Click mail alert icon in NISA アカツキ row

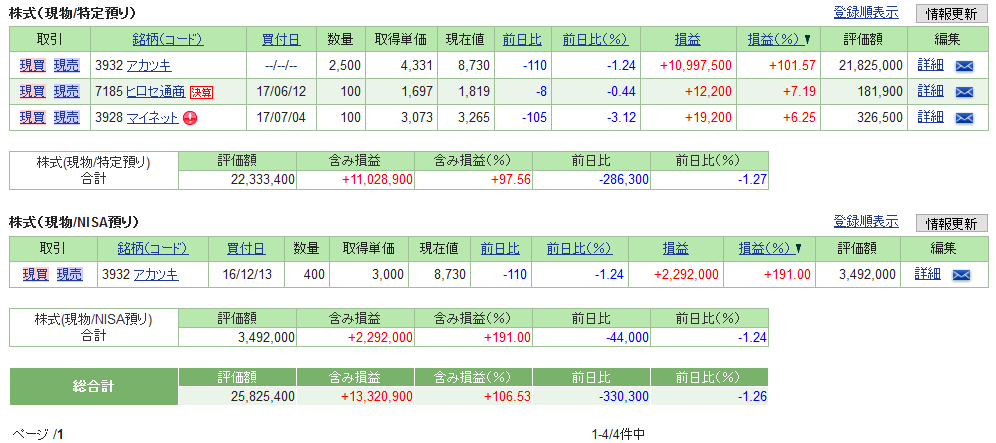click(960, 275)
